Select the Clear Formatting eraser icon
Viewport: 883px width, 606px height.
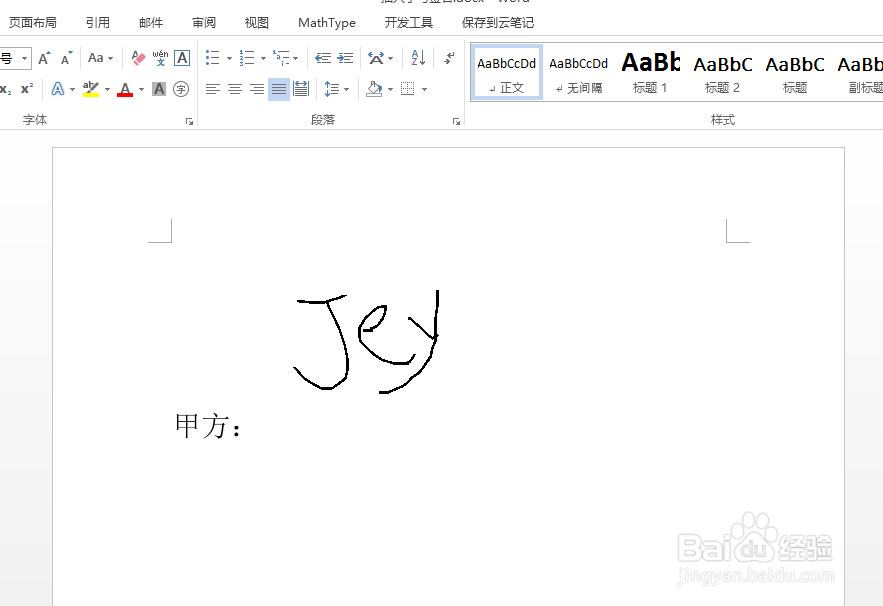pyautogui.click(x=137, y=58)
